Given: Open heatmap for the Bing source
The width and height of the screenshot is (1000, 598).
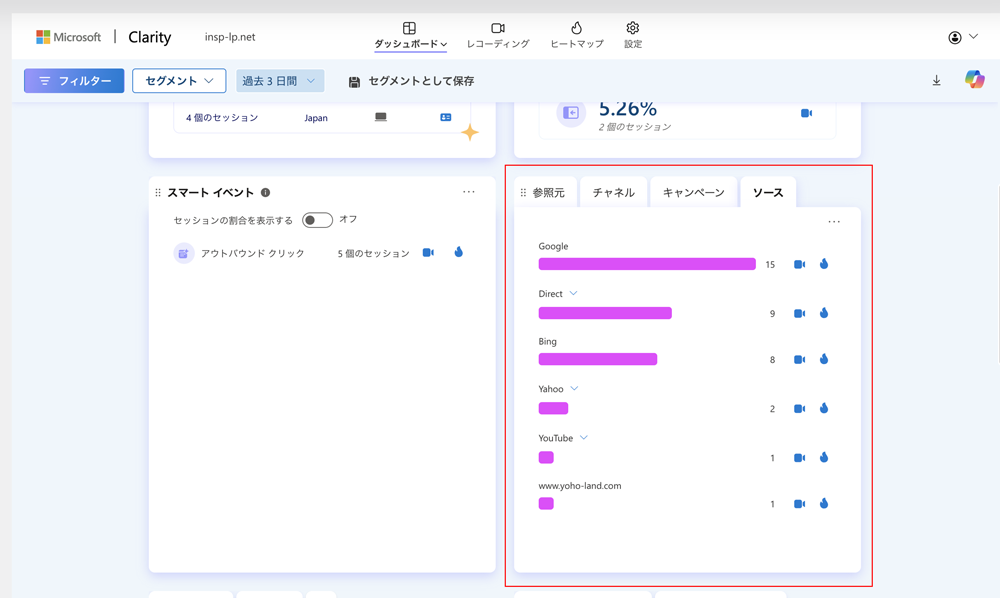Looking at the screenshot, I should click(x=824, y=359).
